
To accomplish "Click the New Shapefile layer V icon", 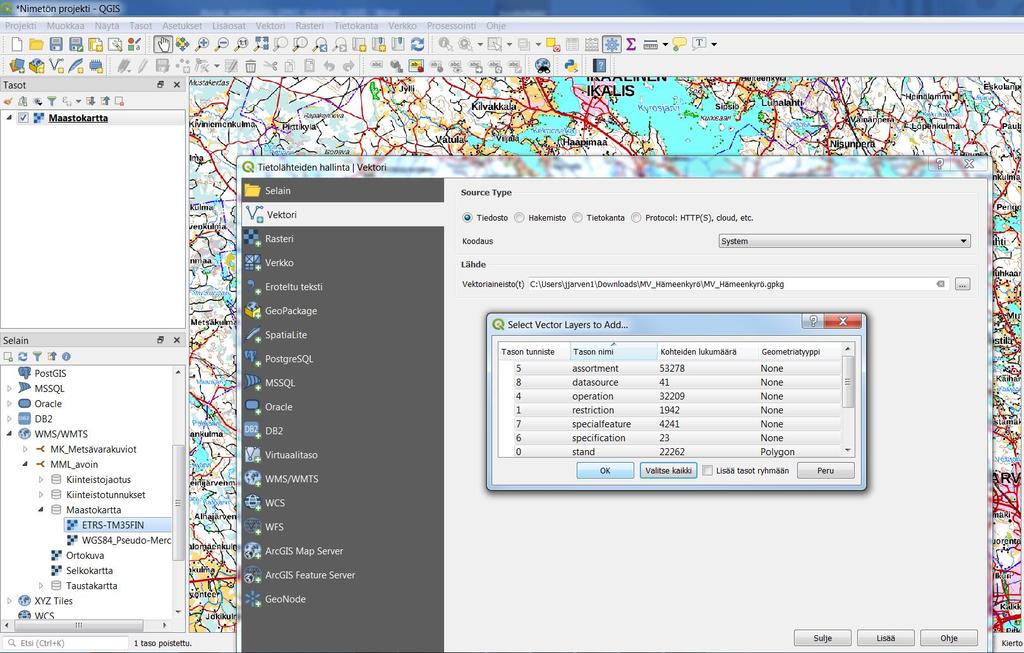I will point(57,65).
